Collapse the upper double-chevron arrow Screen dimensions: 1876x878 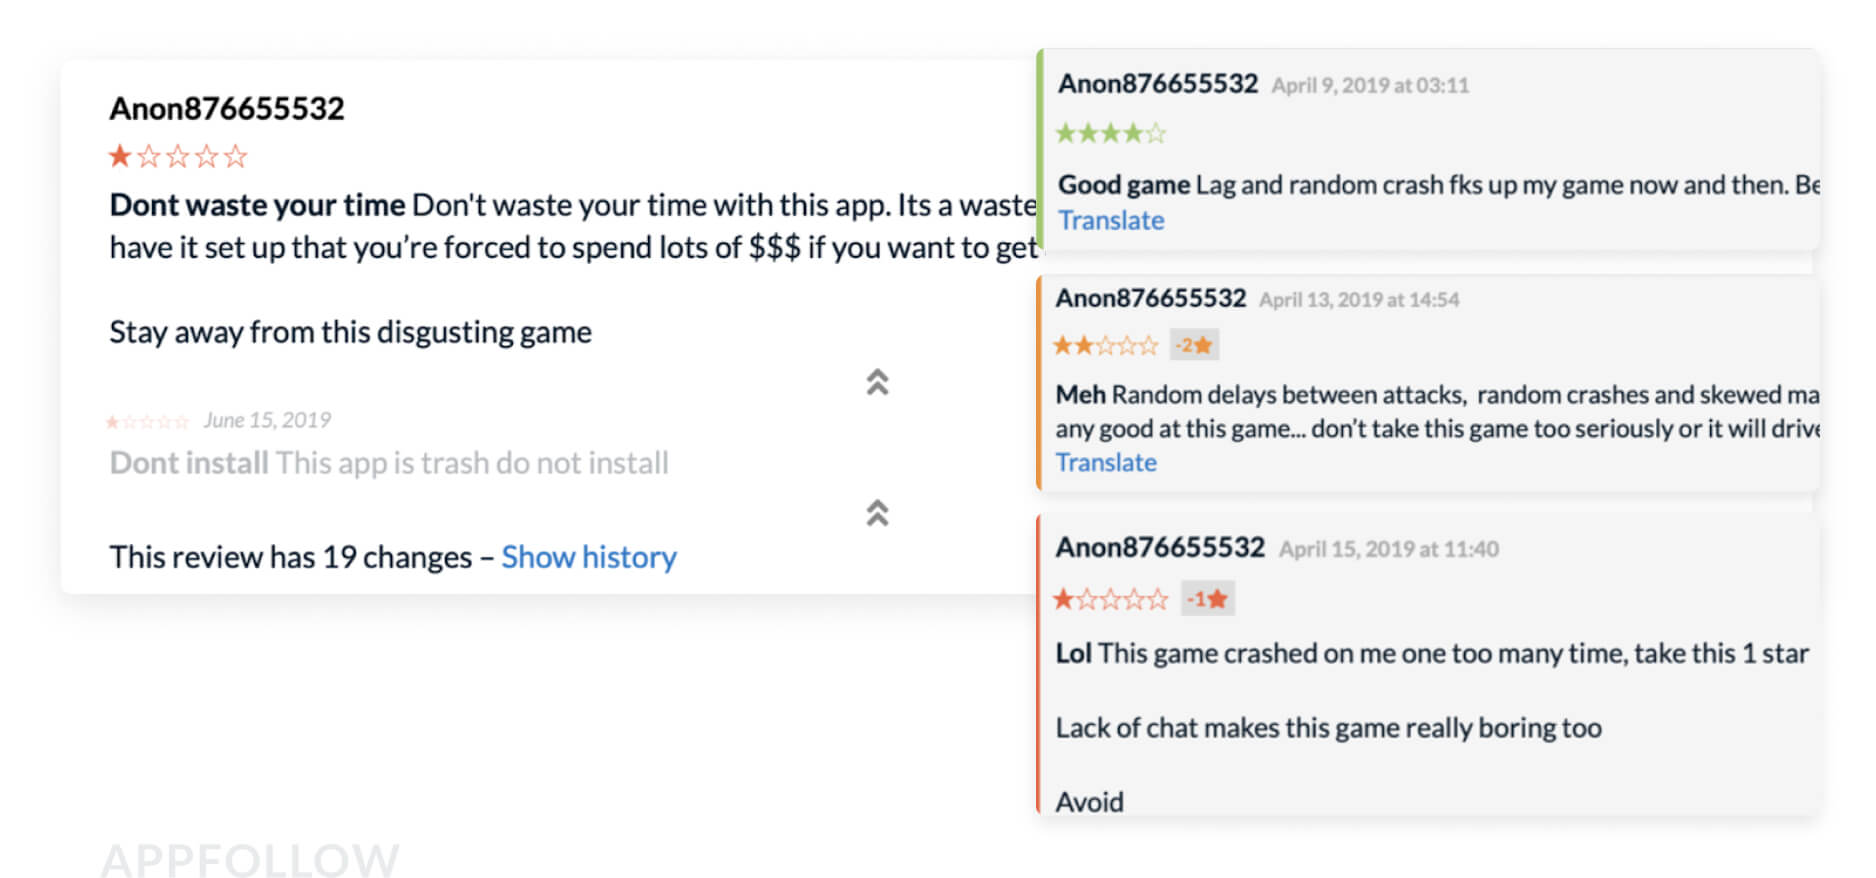(877, 382)
